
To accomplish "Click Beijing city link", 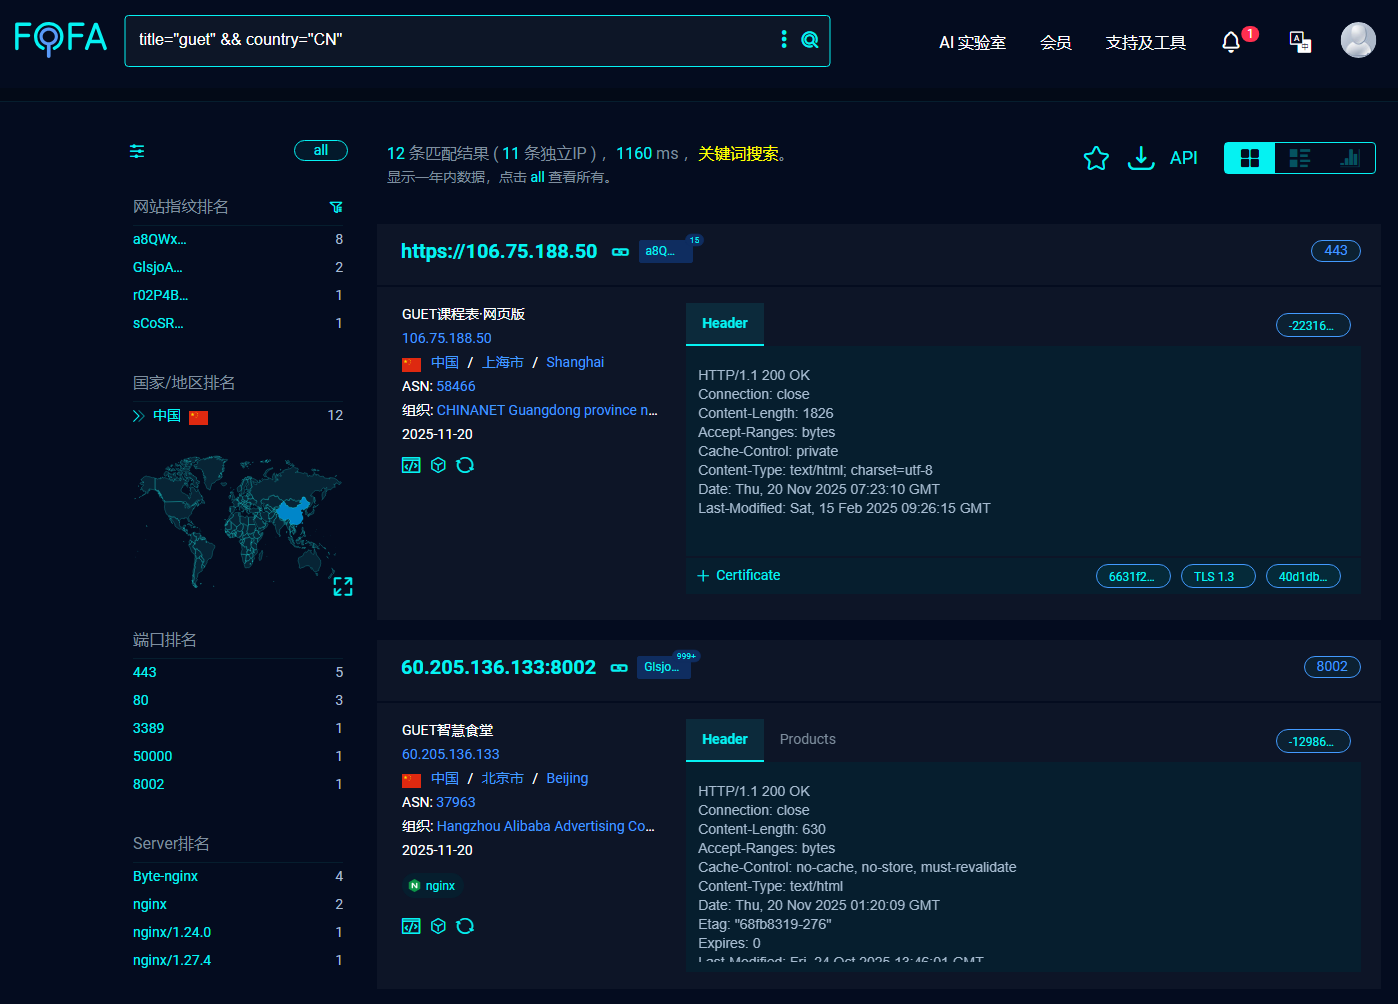I will (x=567, y=779).
